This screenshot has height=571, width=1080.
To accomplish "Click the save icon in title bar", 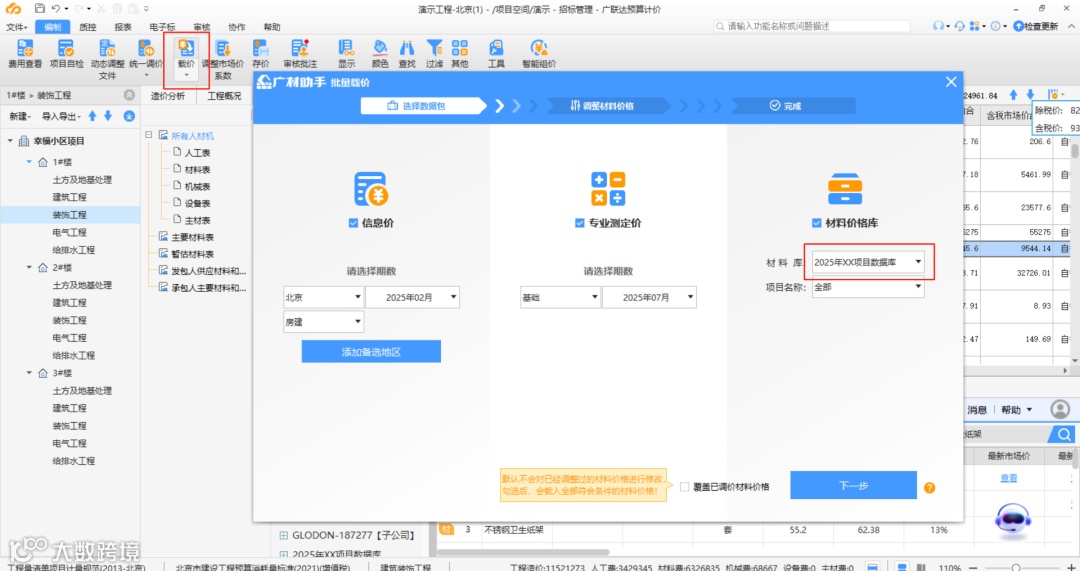I will point(39,9).
